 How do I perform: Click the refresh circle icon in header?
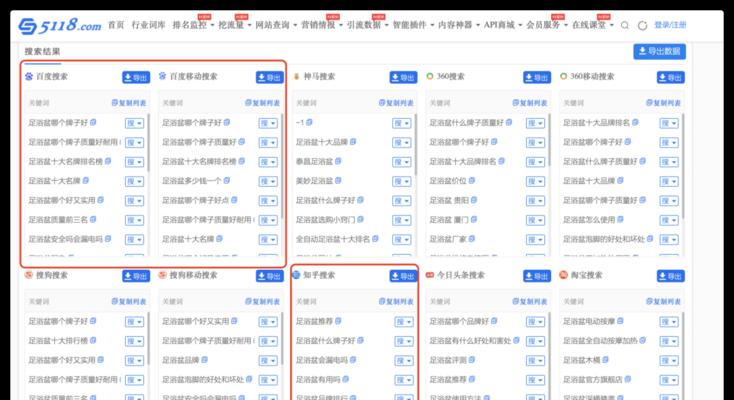(x=643, y=25)
